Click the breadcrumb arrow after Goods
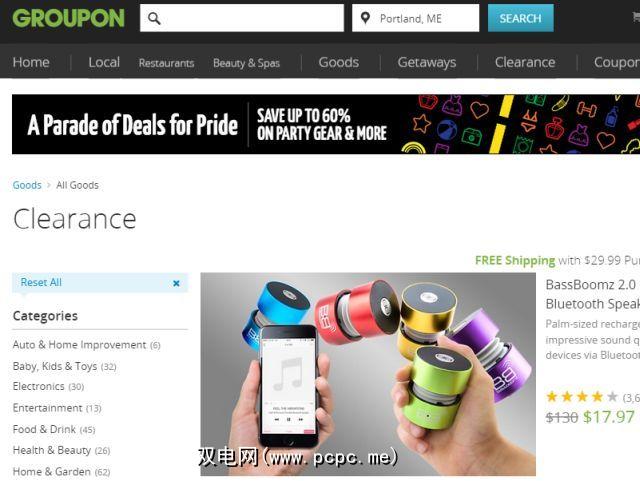 coord(49,185)
